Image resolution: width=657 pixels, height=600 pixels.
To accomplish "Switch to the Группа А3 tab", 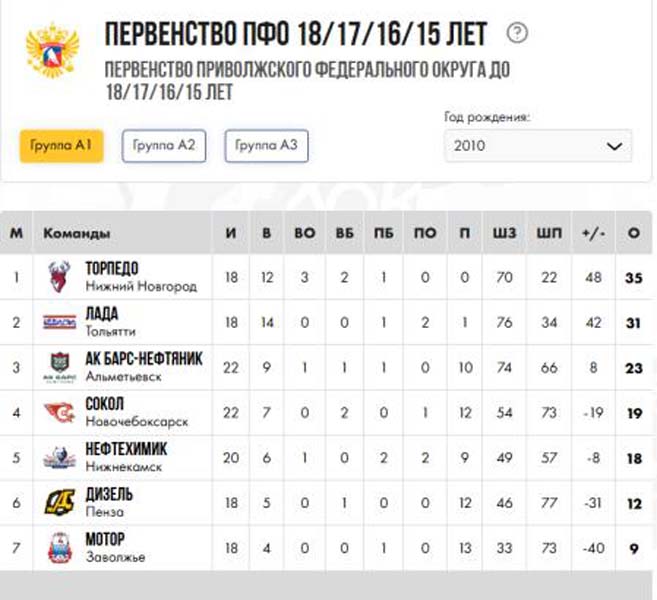I will pos(266,146).
